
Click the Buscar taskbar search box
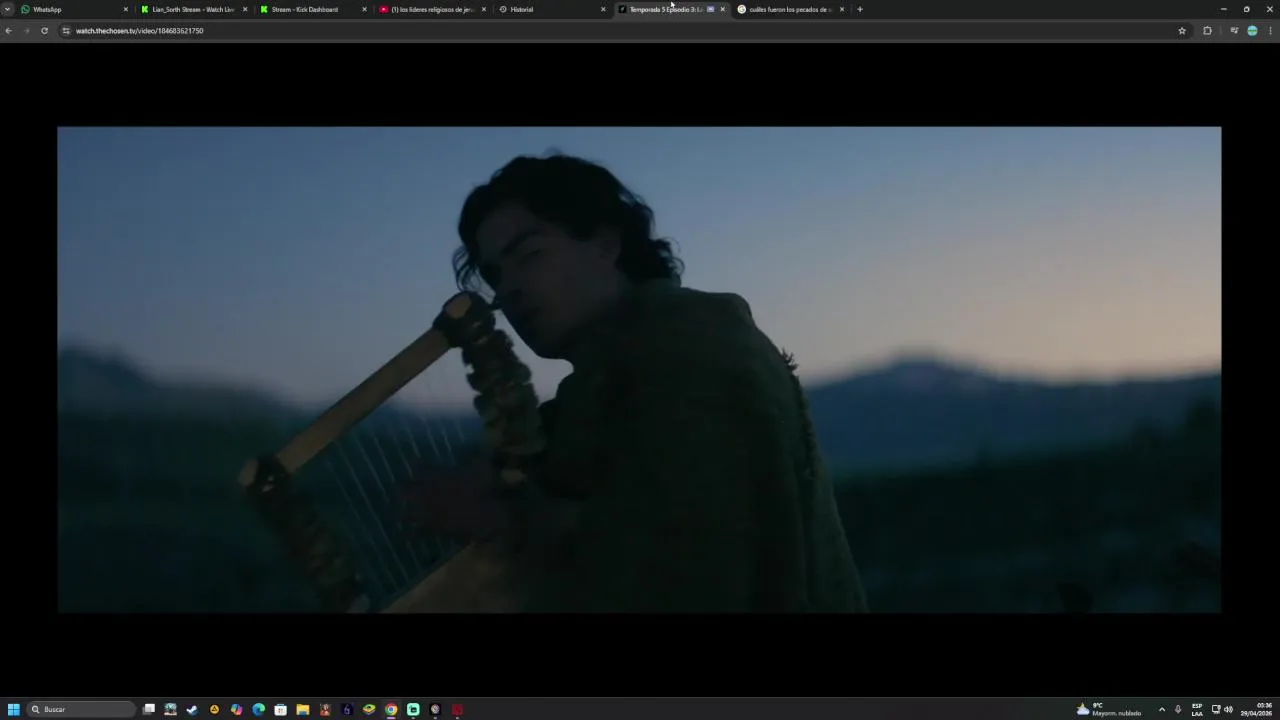(x=81, y=709)
